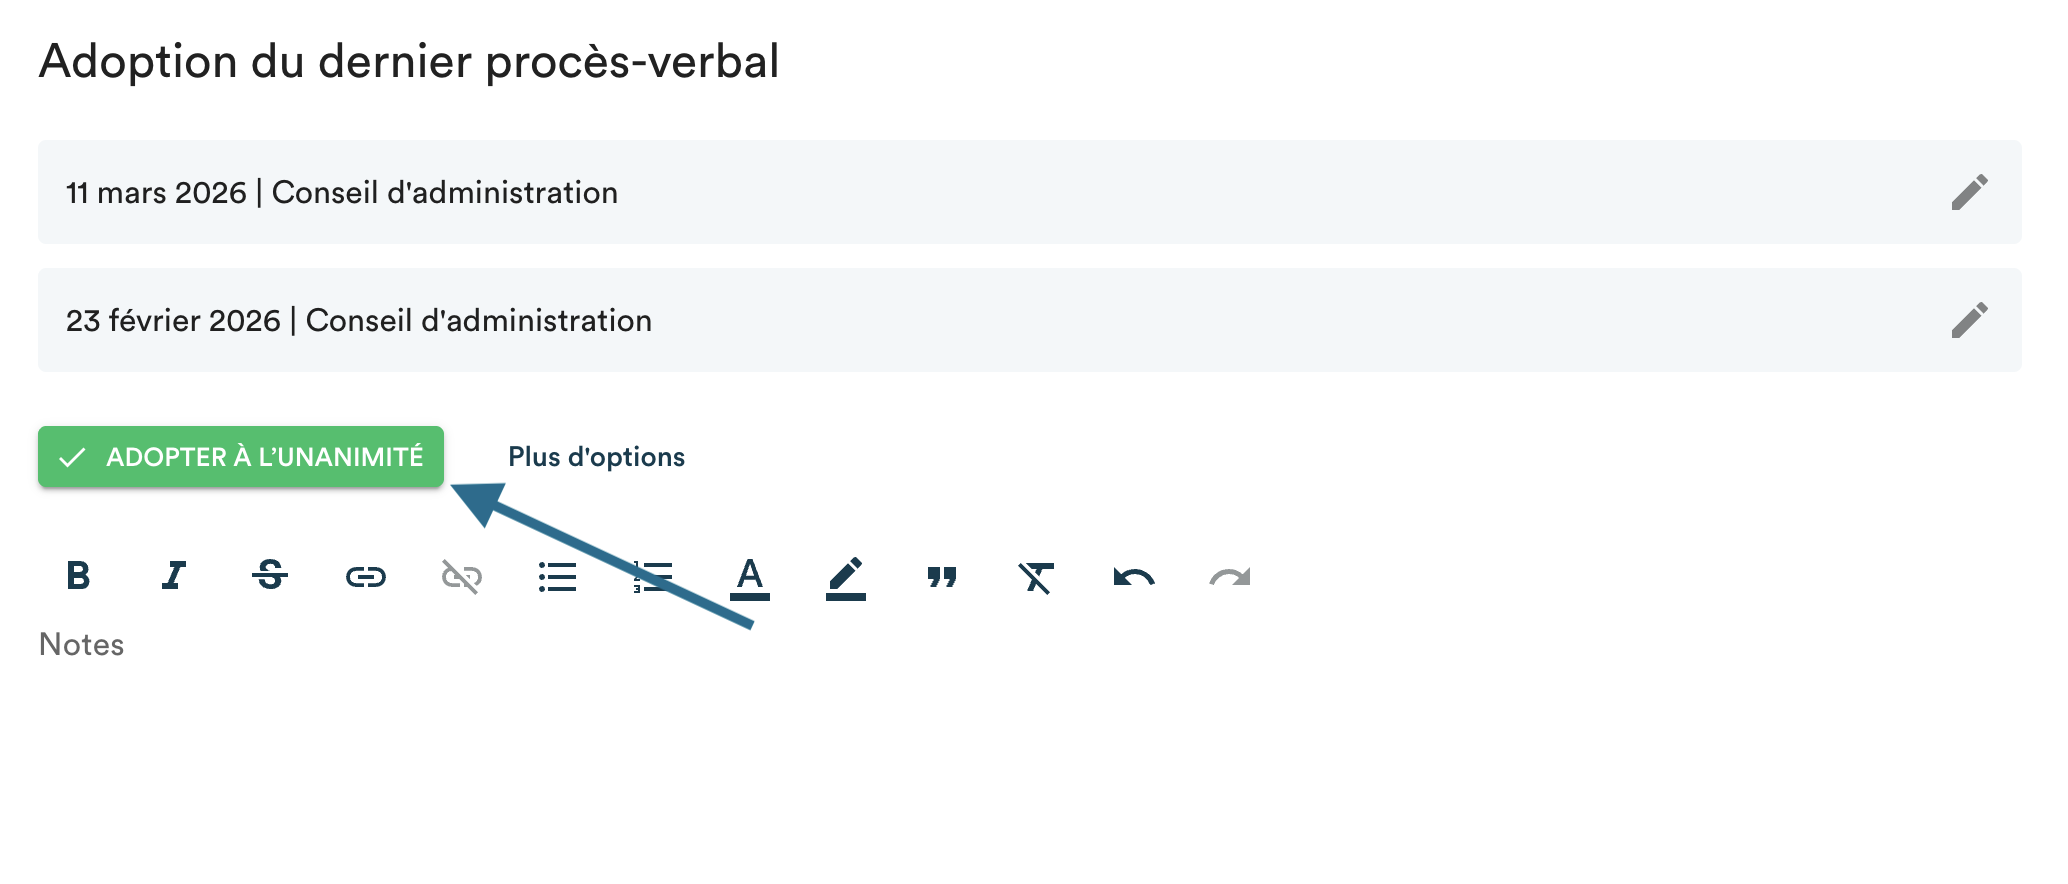Insert a blockquote

(x=942, y=577)
